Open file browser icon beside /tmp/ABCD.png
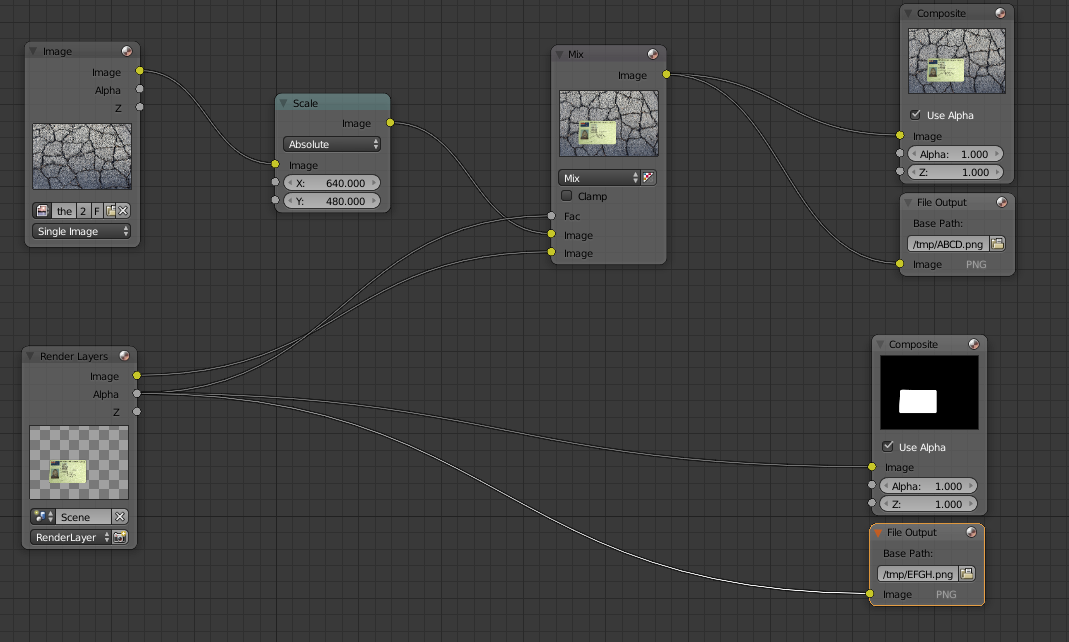Viewport: 1069px width, 642px height. click(997, 243)
